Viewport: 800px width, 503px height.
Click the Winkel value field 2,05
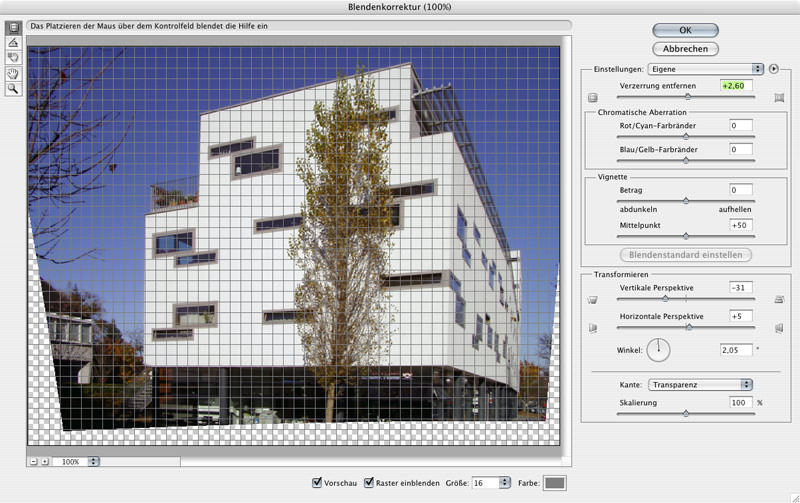[736, 350]
